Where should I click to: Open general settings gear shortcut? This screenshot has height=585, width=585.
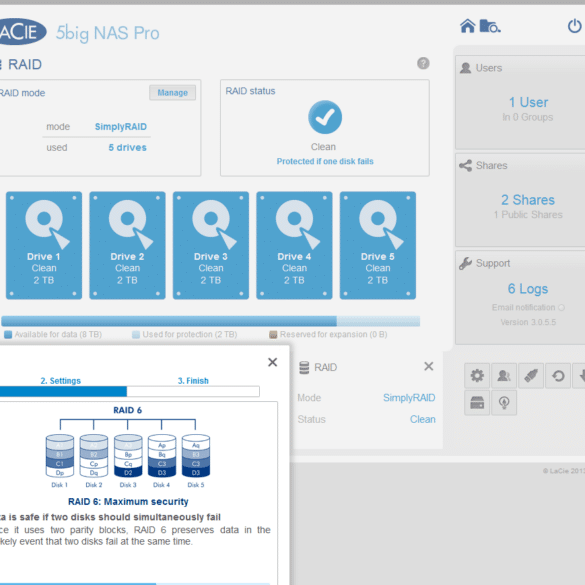coord(477,376)
